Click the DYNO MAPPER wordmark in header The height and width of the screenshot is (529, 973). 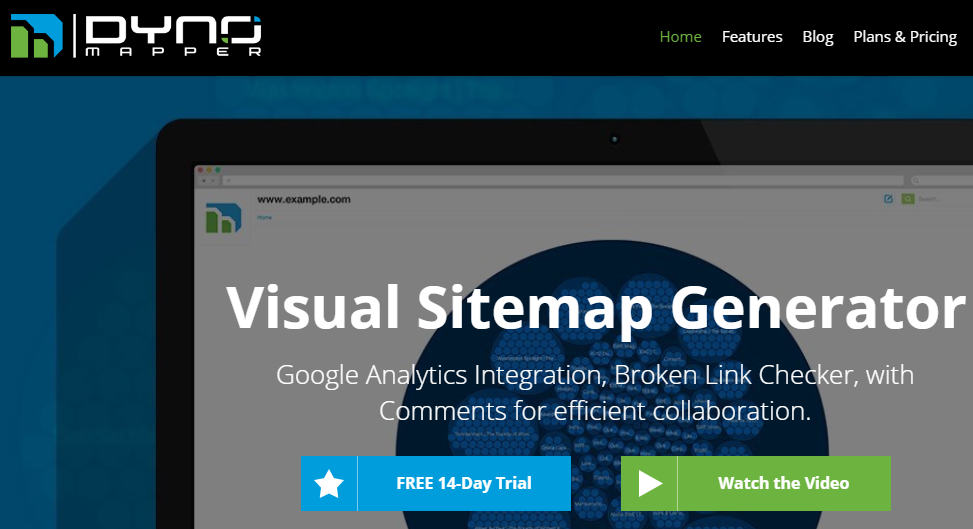(173, 36)
